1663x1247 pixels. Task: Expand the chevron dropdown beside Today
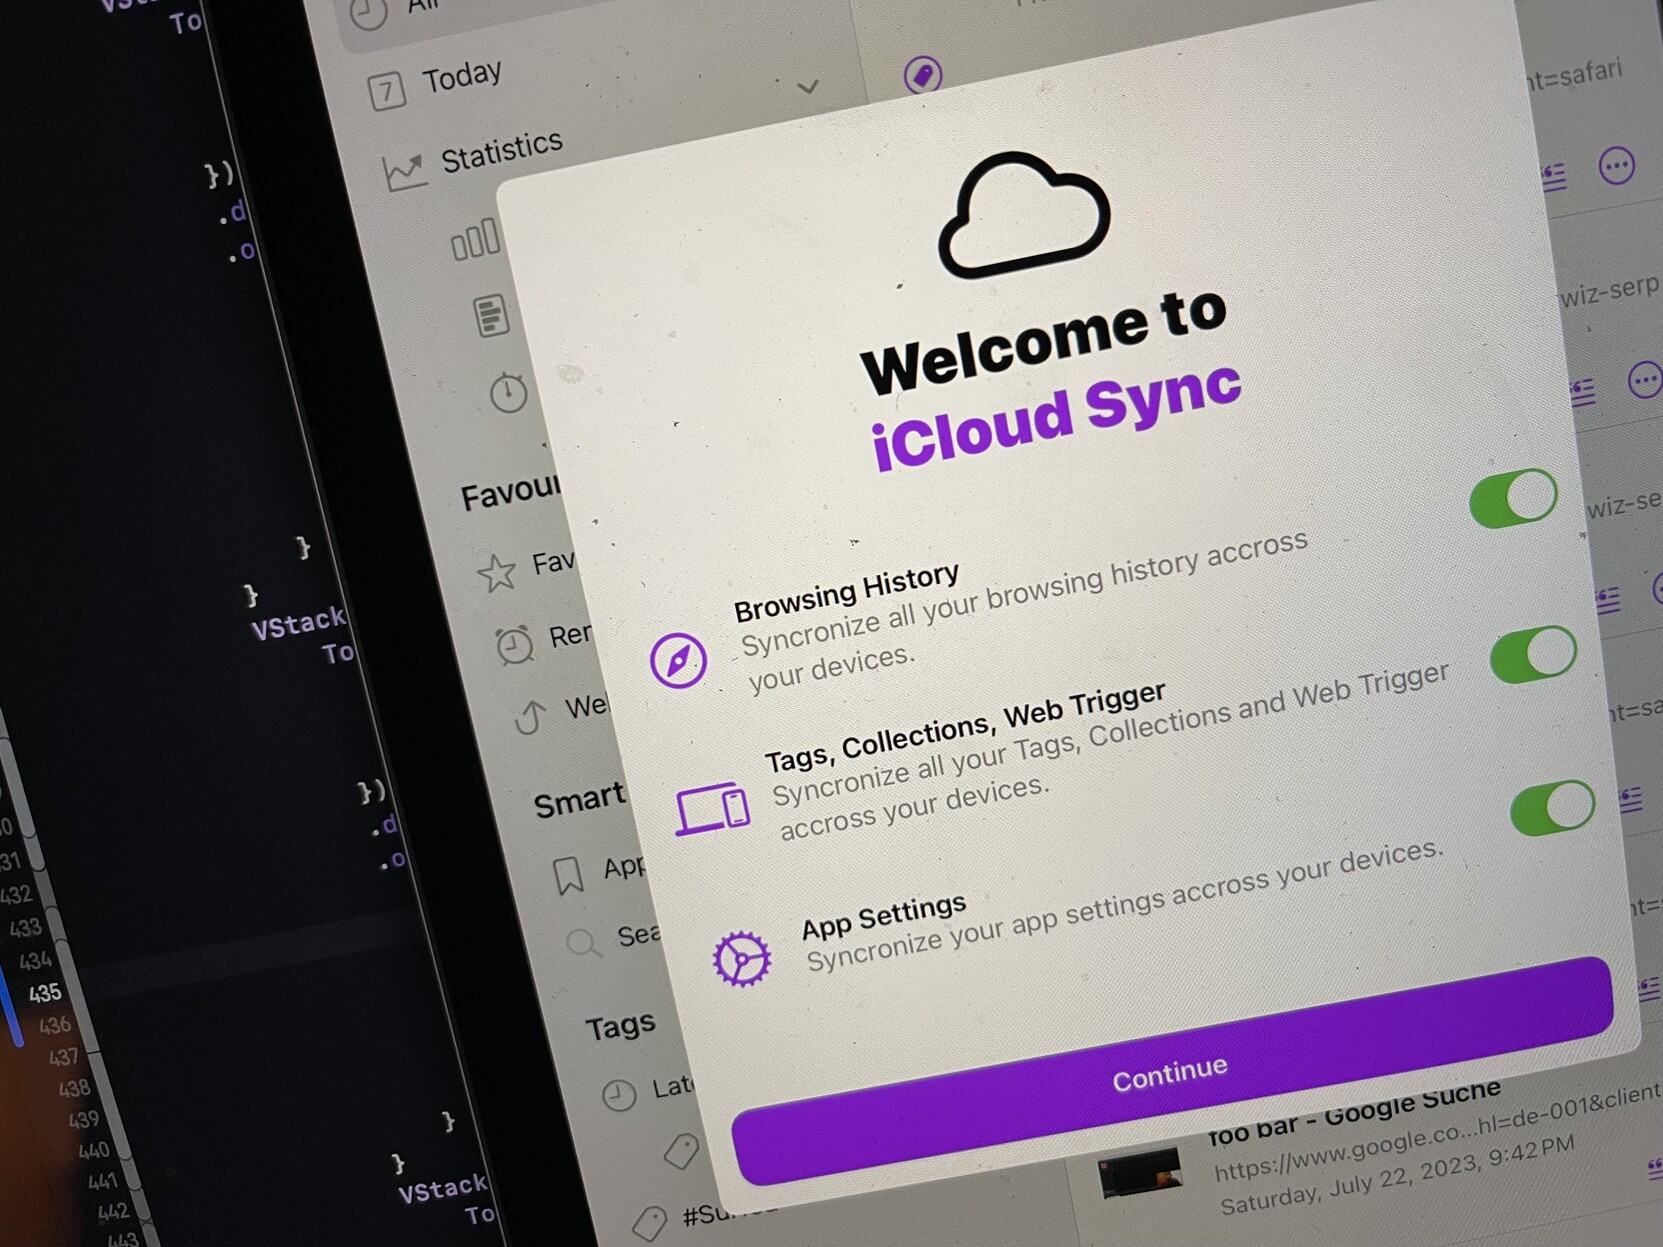(x=808, y=87)
